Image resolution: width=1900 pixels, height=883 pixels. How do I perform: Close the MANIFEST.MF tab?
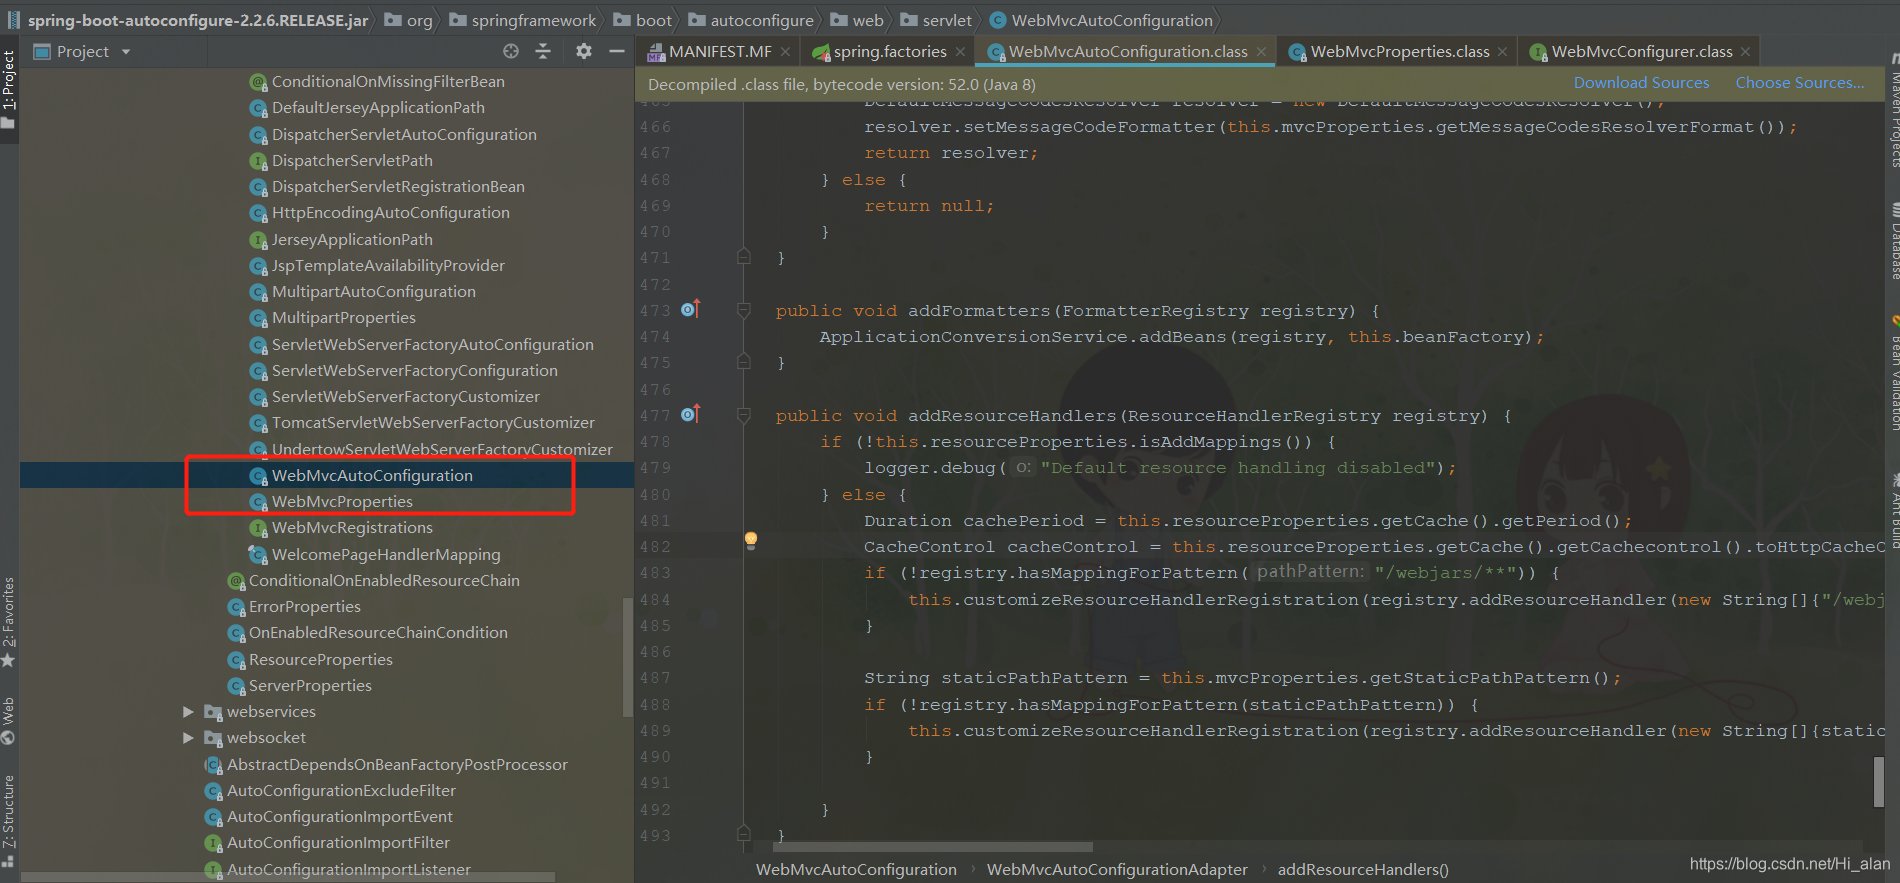click(786, 52)
